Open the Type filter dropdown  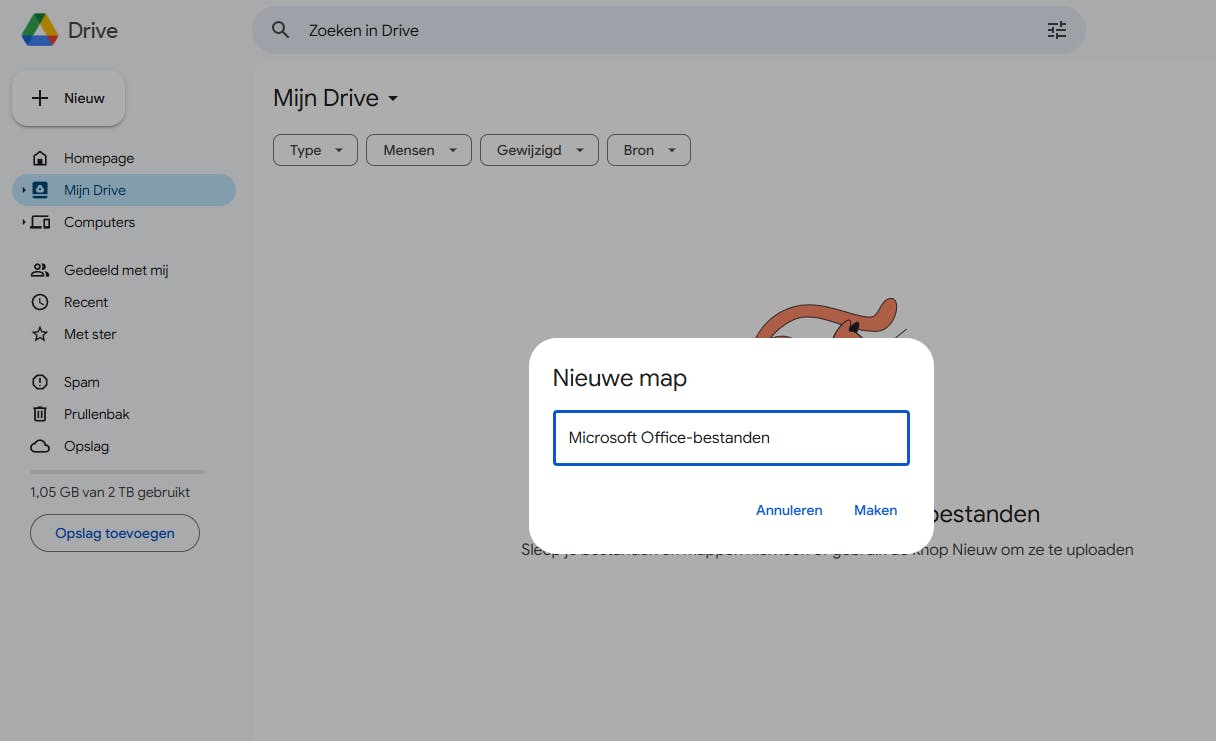click(x=314, y=150)
